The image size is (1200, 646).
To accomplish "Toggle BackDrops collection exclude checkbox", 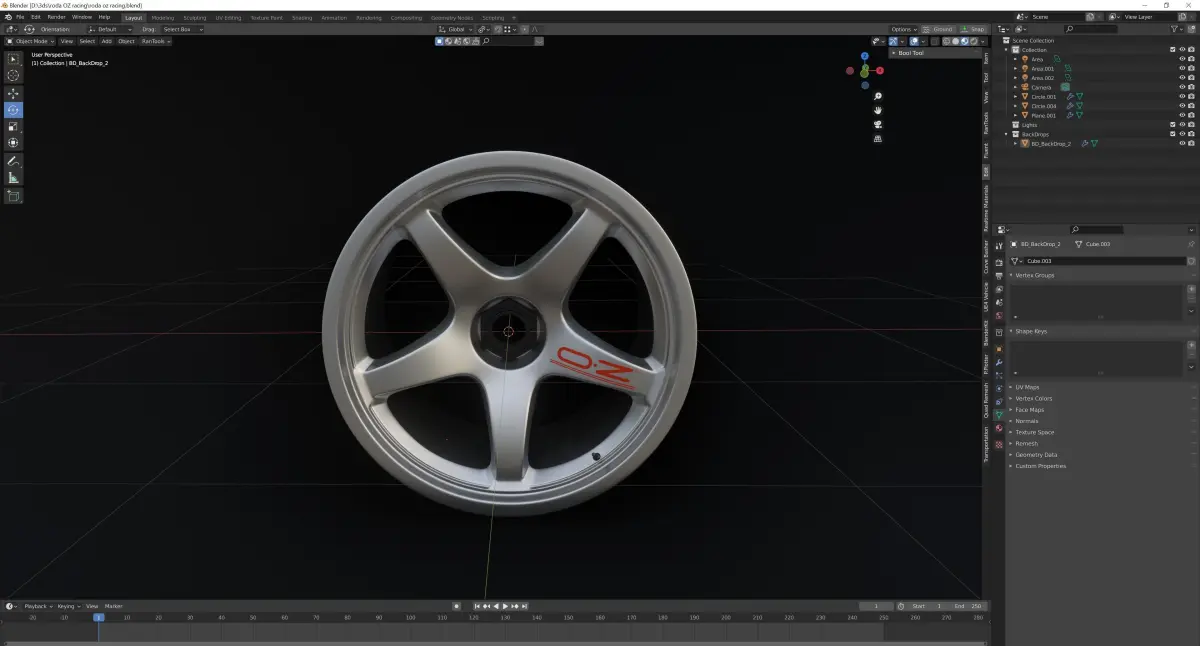I will pyautogui.click(x=1173, y=134).
